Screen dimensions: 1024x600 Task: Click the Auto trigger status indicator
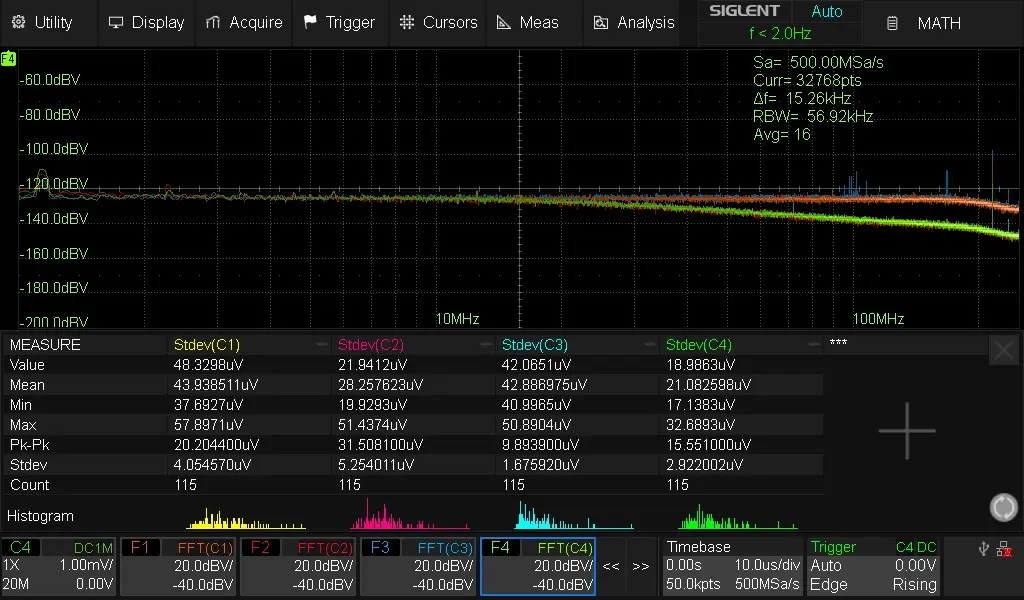tap(826, 12)
